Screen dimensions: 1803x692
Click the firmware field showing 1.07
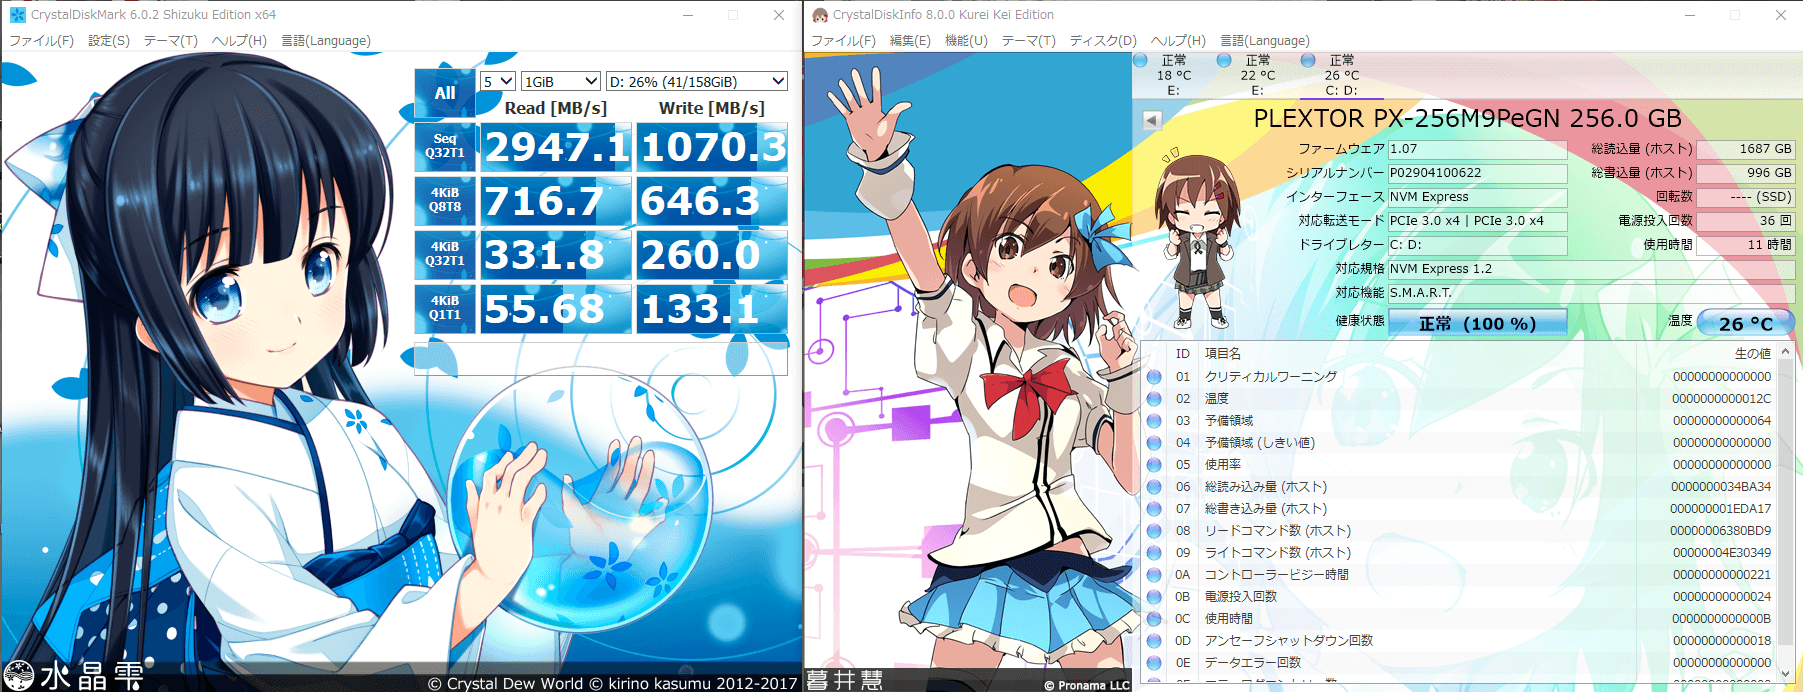1477,149
